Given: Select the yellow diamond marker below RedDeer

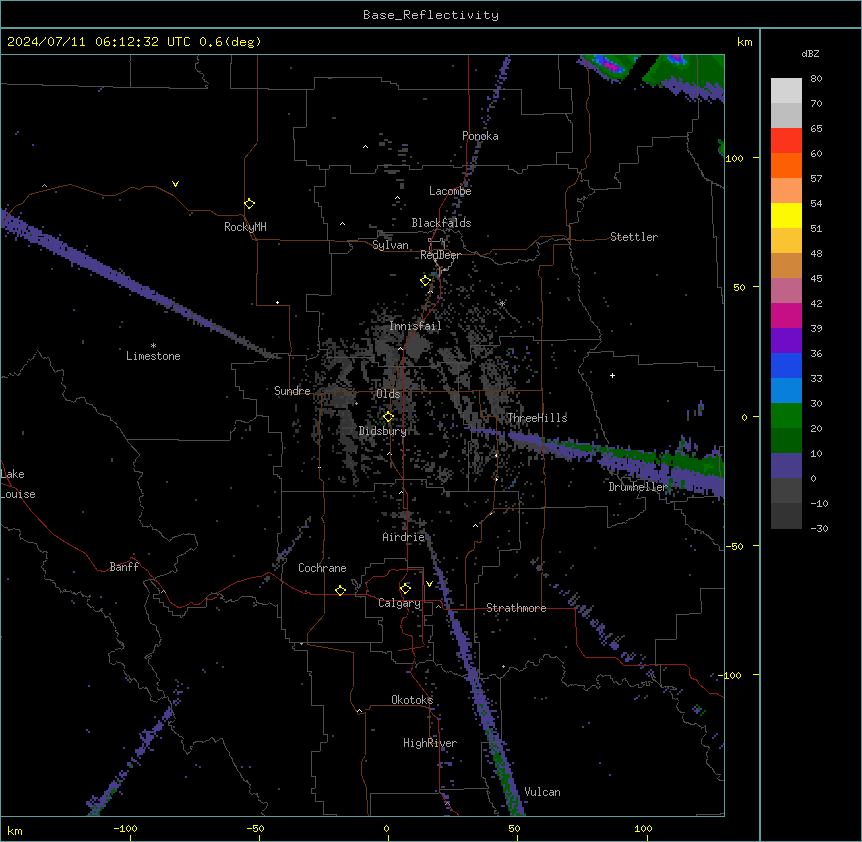Looking at the screenshot, I should pos(426,281).
